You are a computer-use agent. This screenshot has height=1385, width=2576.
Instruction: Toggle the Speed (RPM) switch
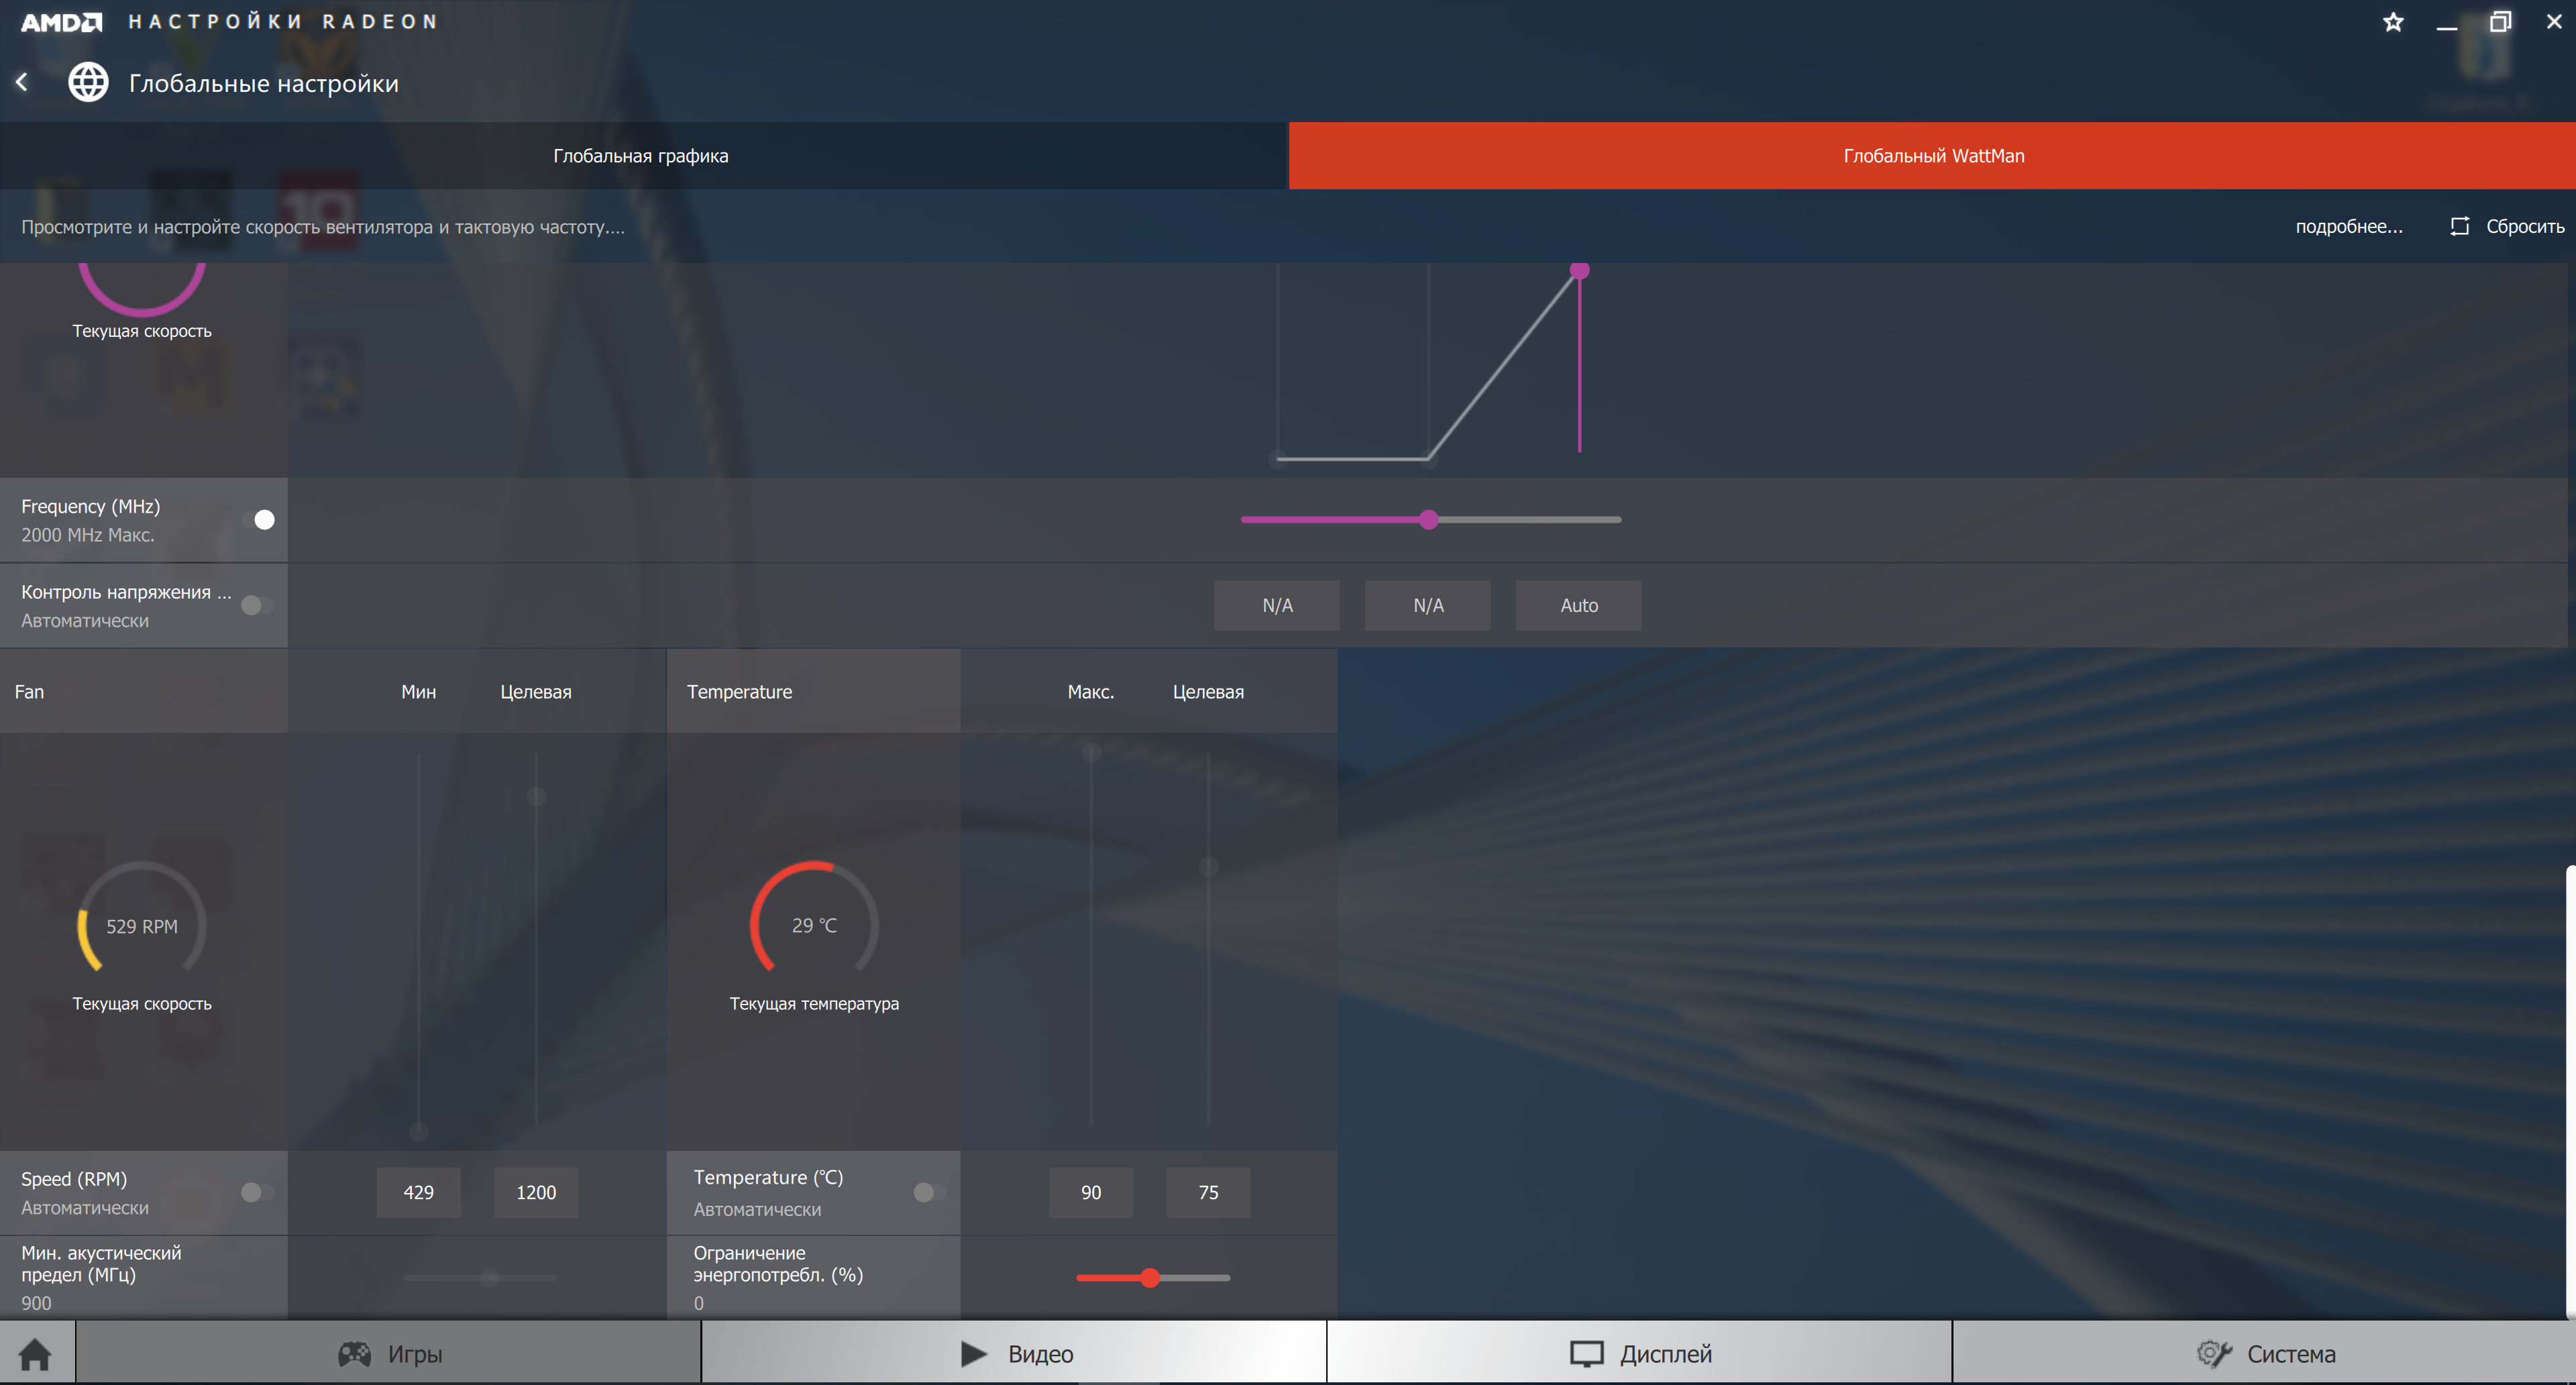point(258,1192)
